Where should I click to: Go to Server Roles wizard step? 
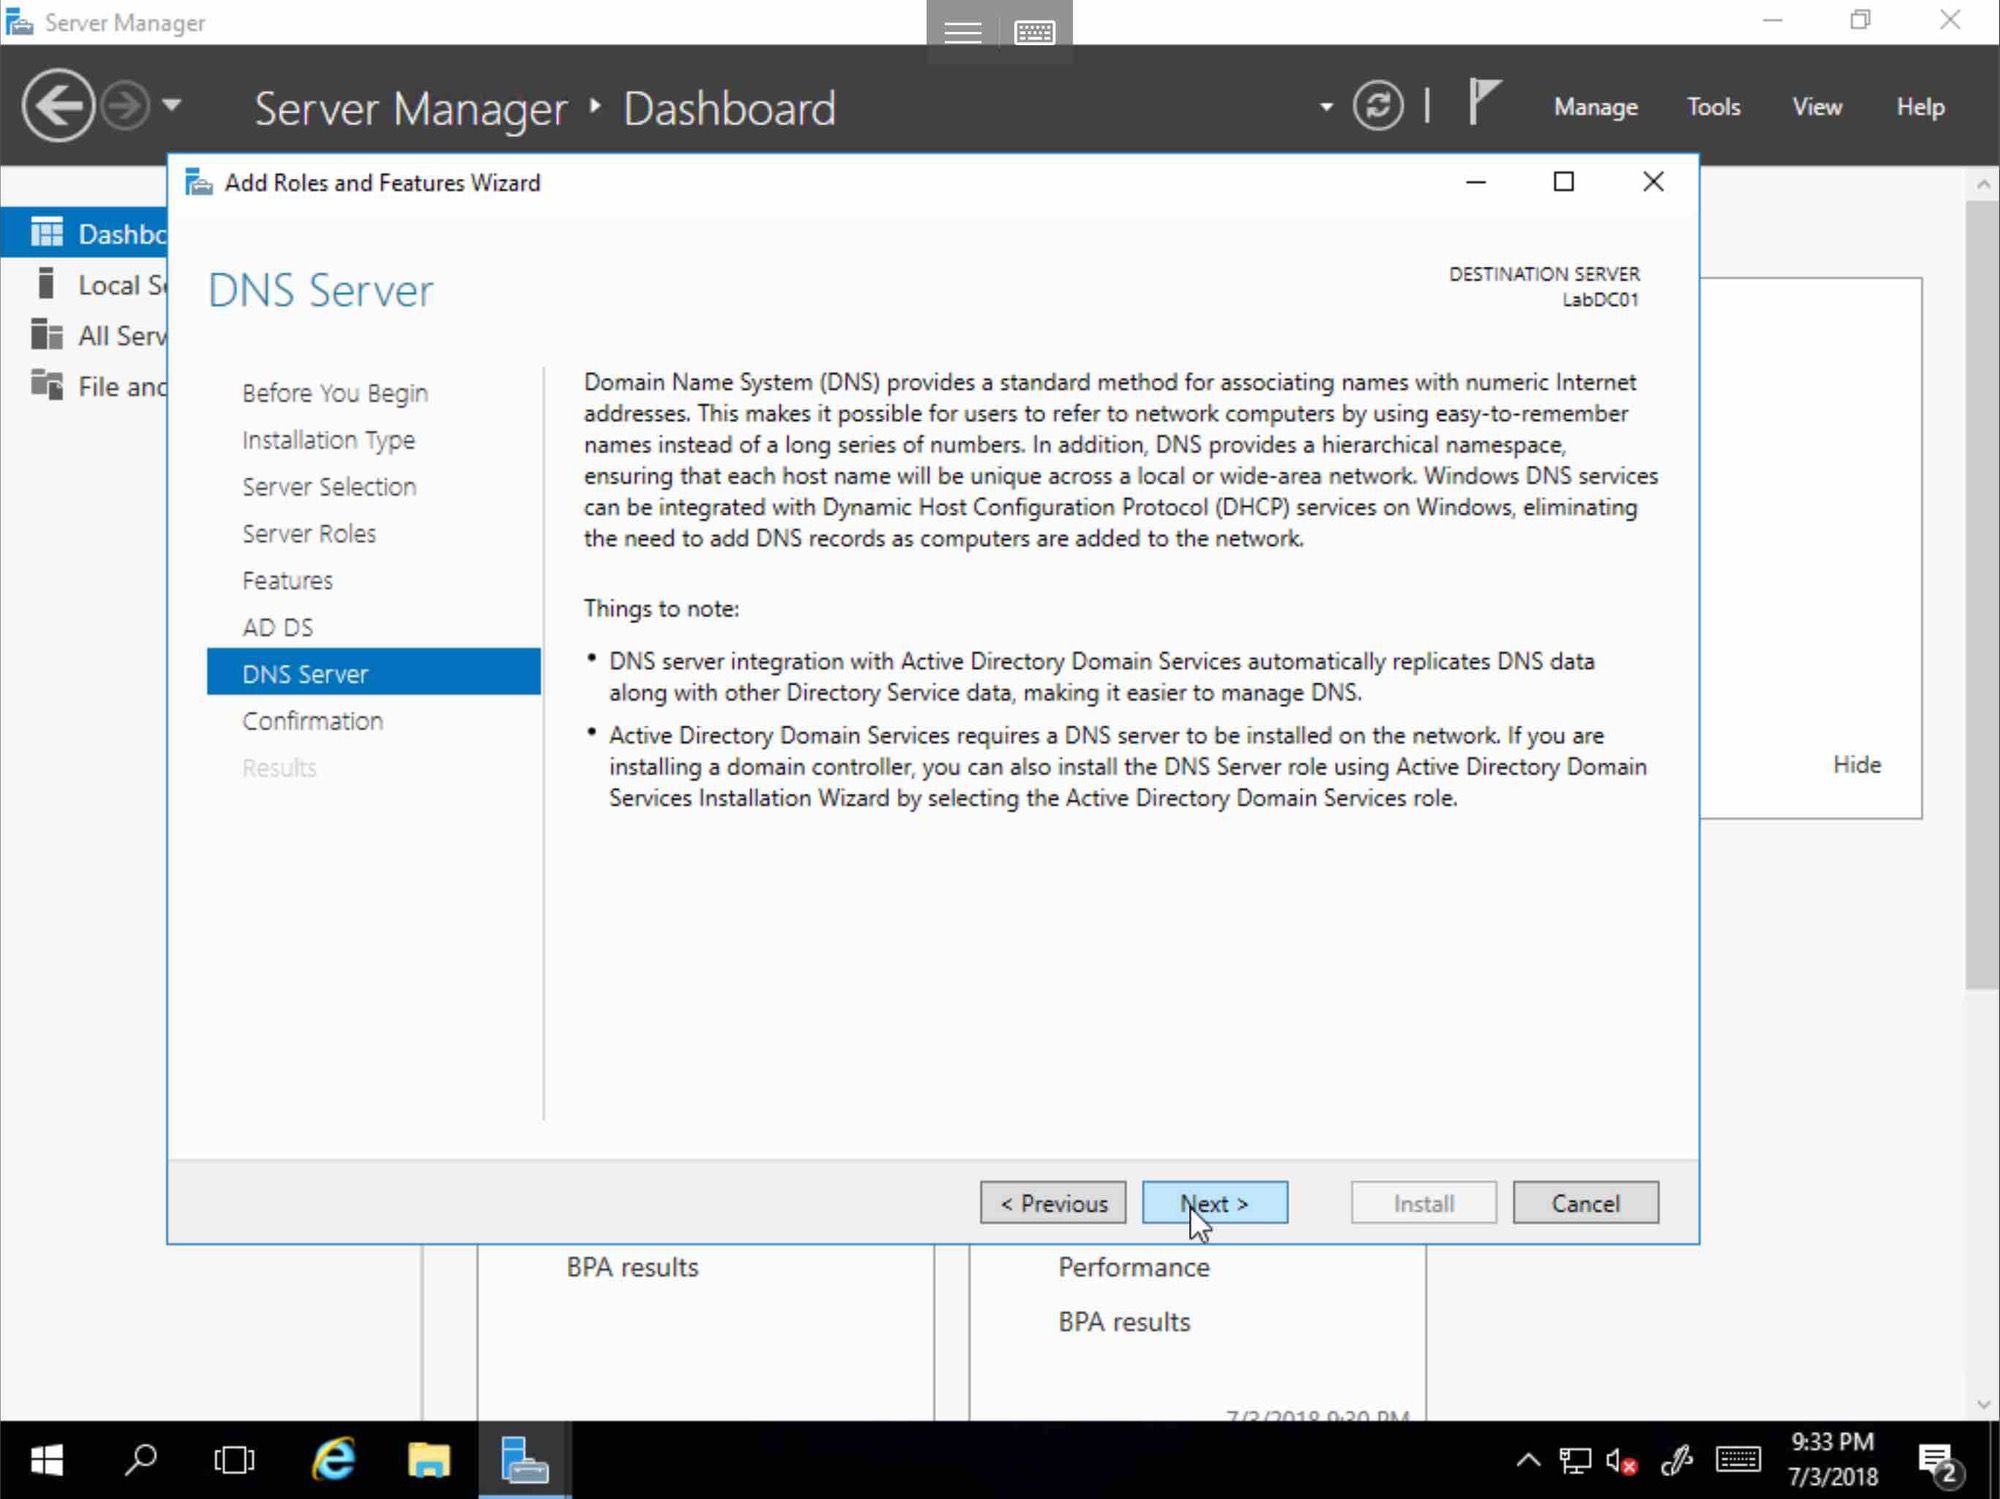click(x=308, y=534)
